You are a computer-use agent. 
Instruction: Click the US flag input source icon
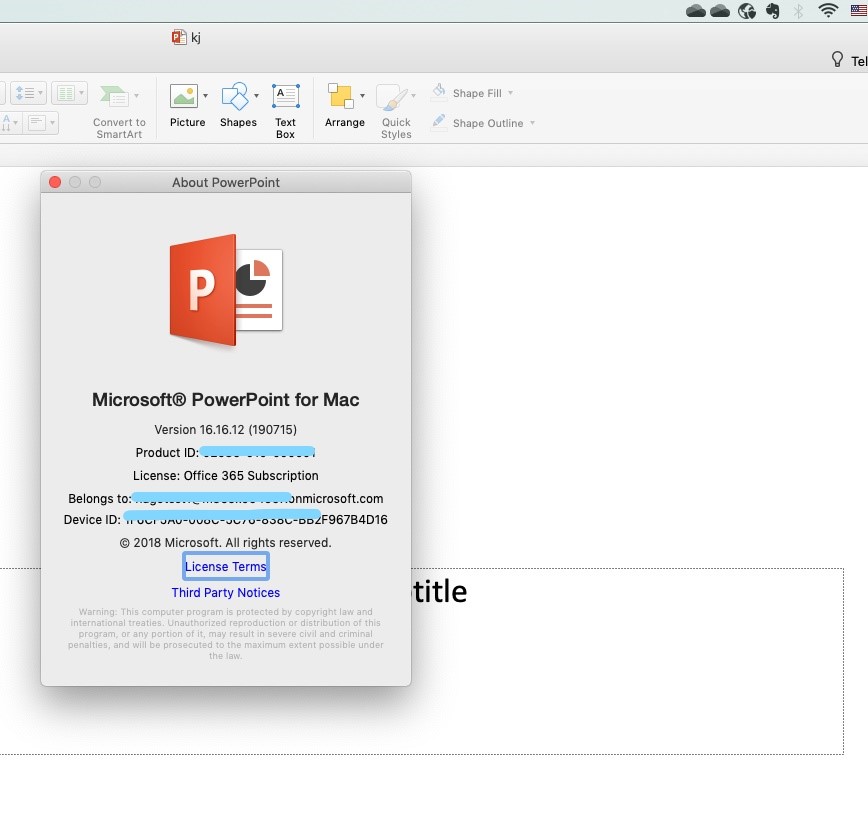pyautogui.click(x=859, y=10)
